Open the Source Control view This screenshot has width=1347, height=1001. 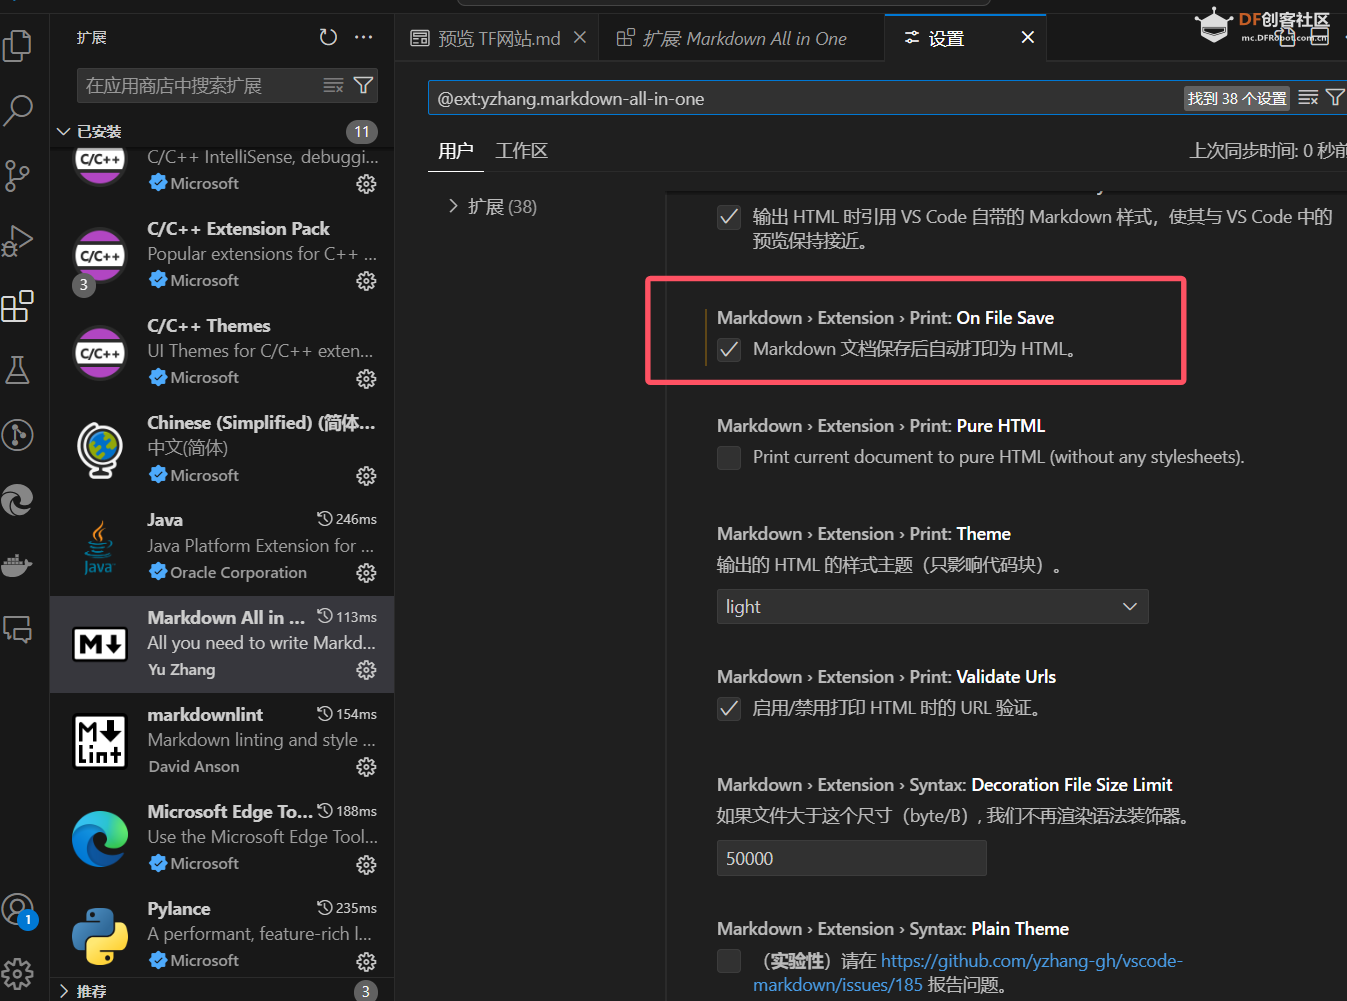(18, 175)
